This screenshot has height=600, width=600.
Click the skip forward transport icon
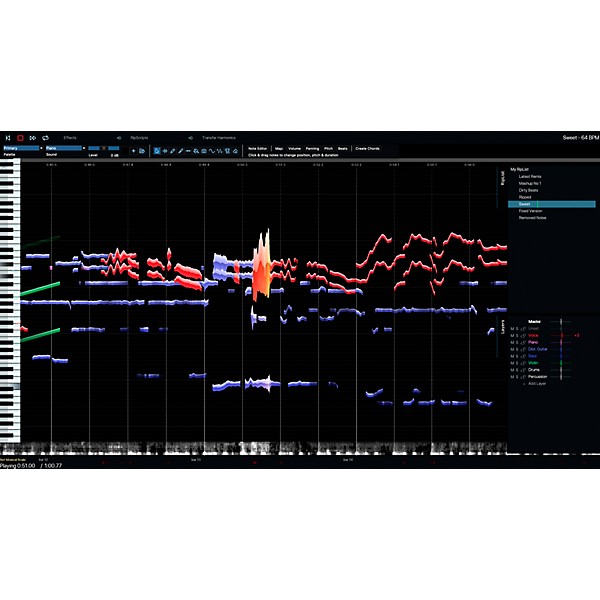click(33, 137)
